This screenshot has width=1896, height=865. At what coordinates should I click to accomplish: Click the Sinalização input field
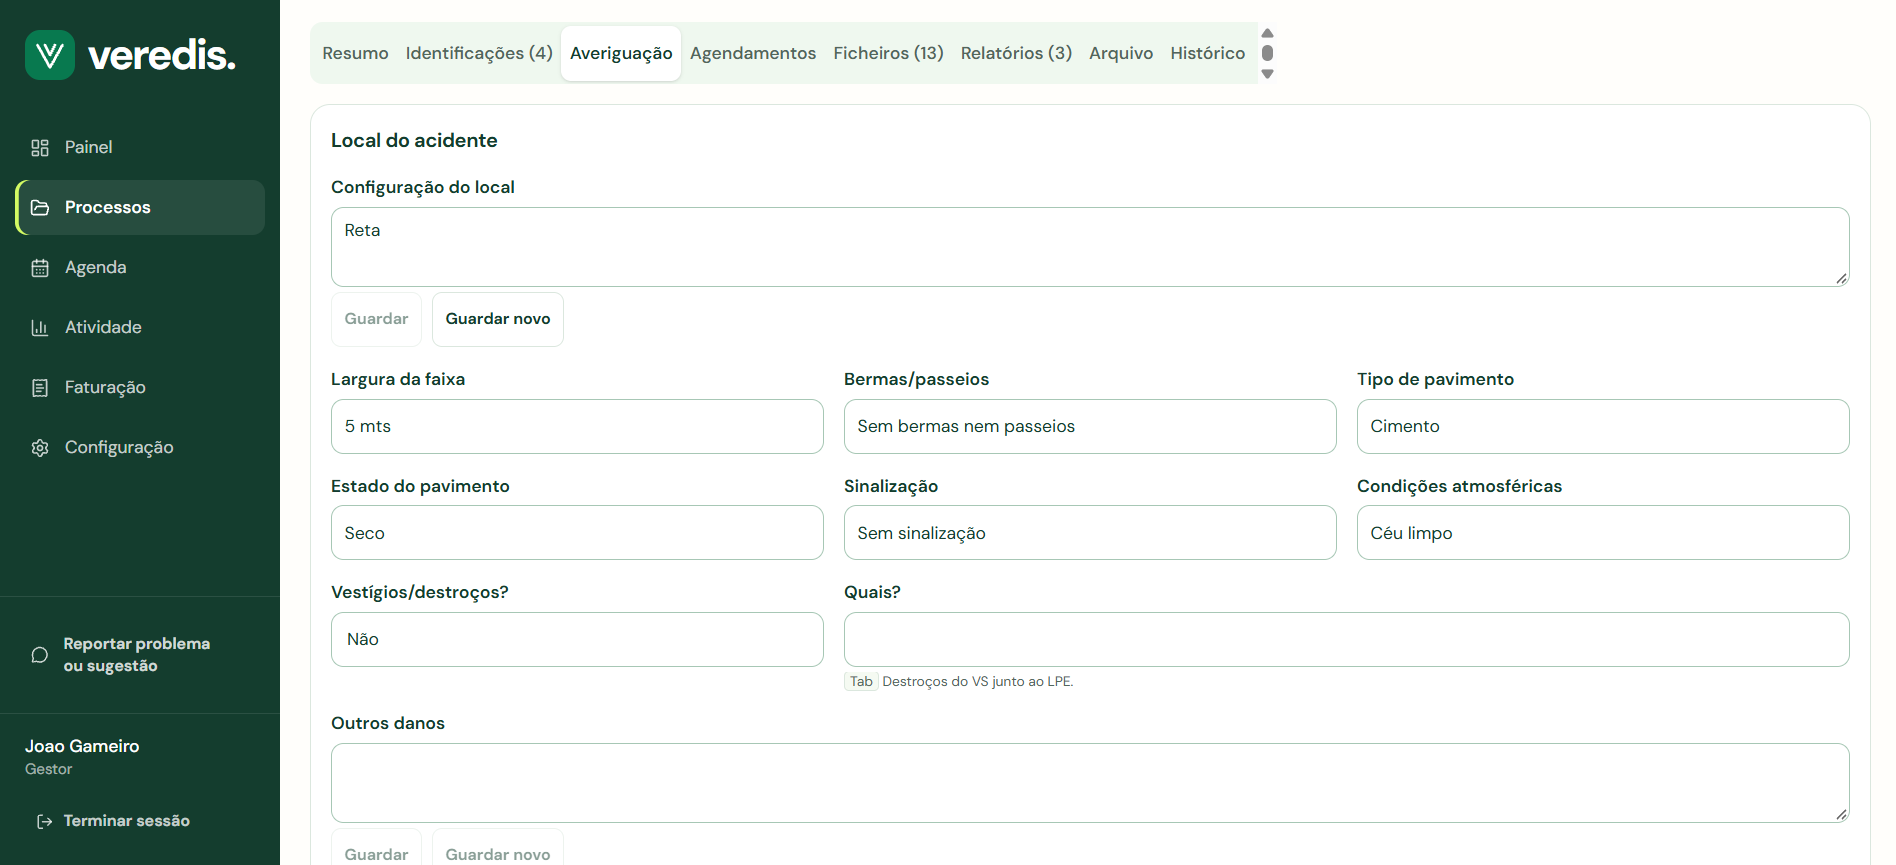(x=1090, y=533)
